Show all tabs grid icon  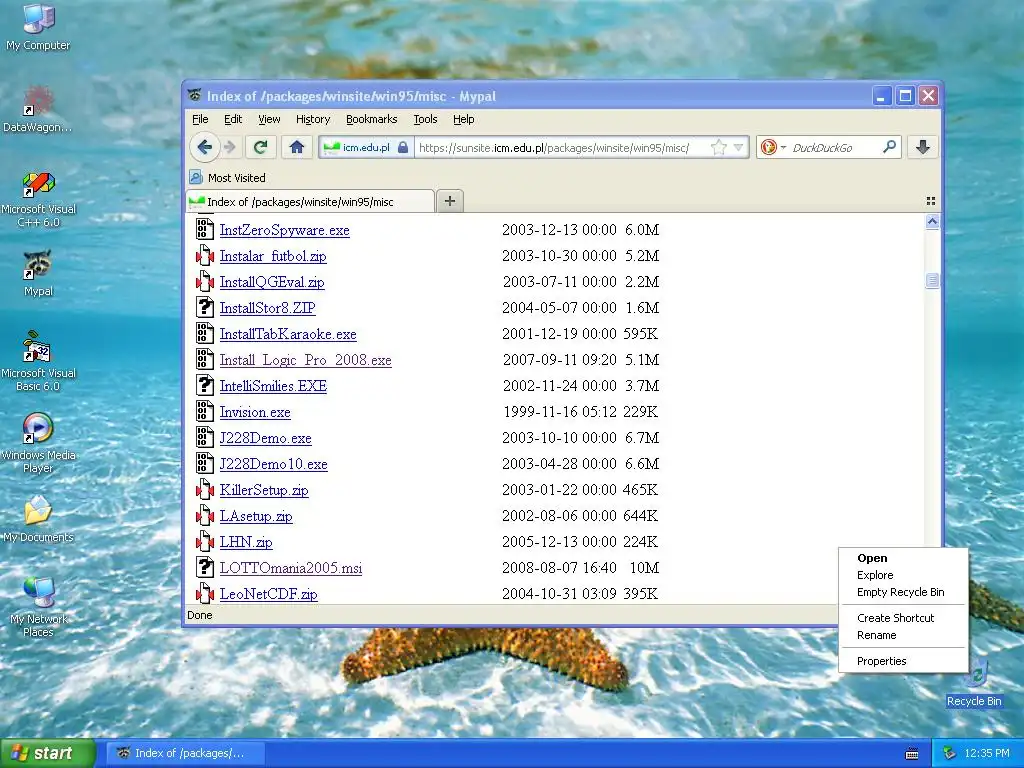click(931, 201)
